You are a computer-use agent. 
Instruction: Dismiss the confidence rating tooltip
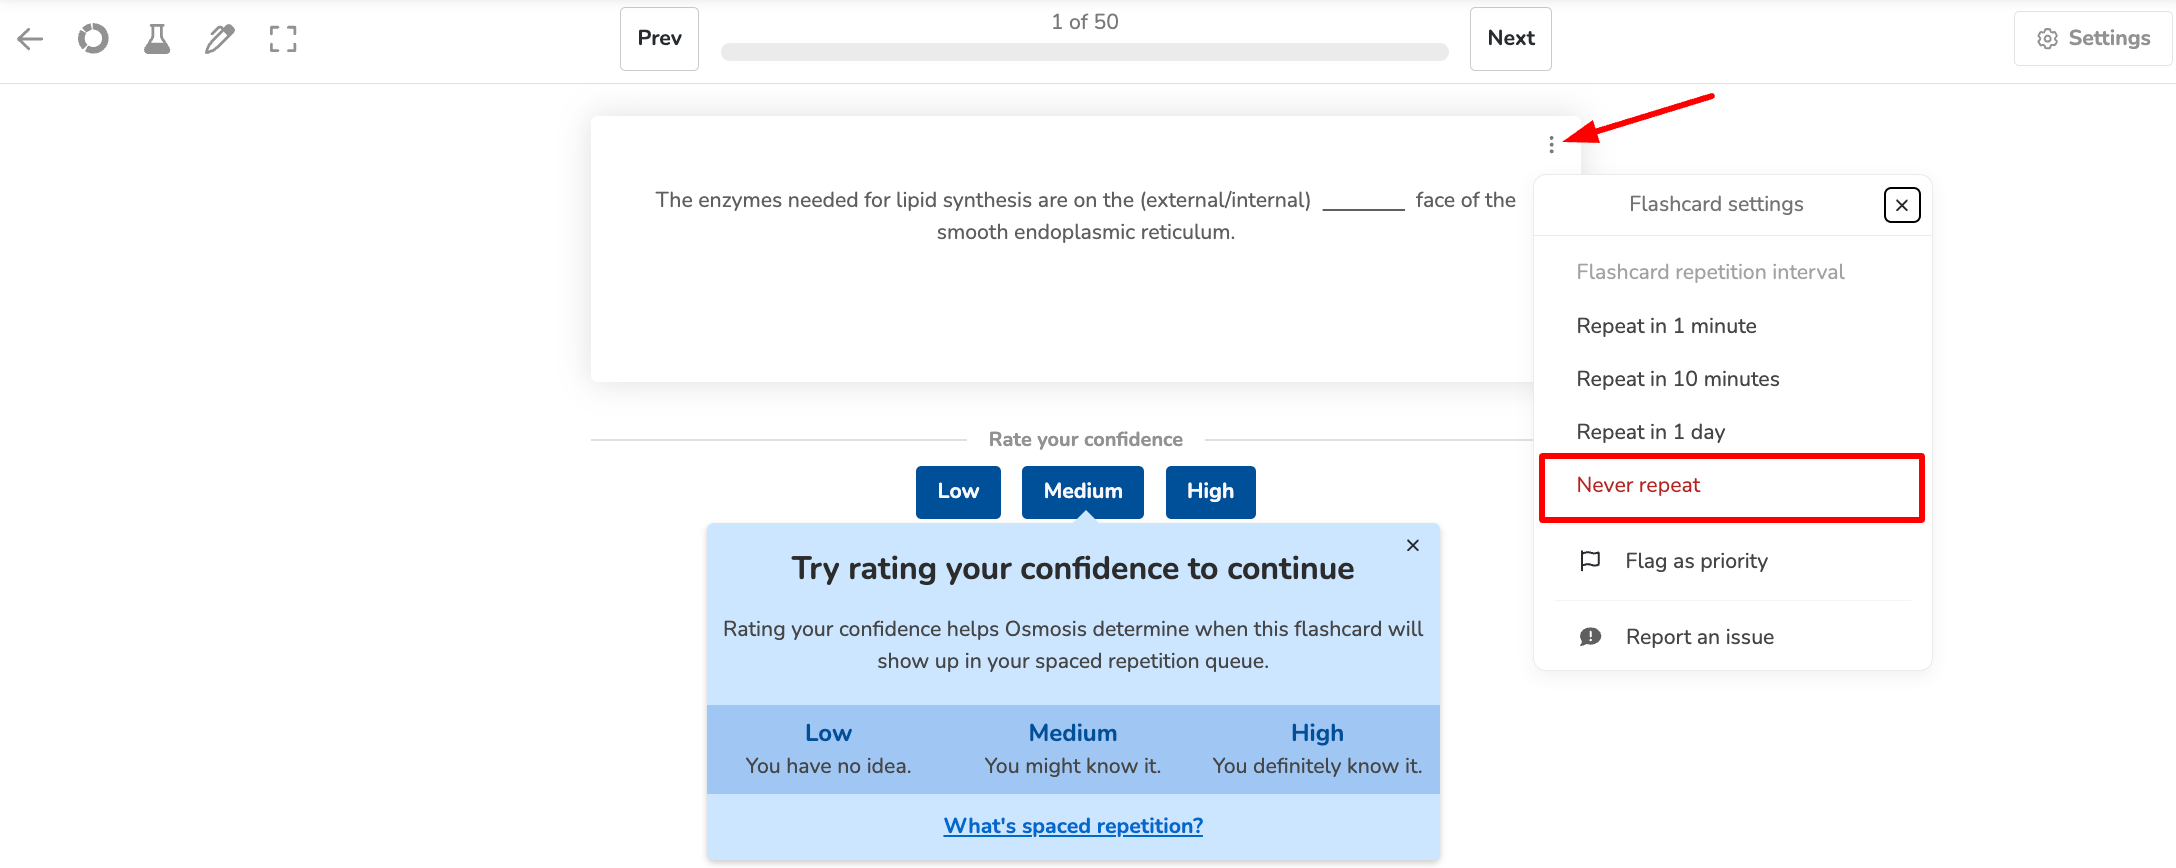tap(1412, 545)
